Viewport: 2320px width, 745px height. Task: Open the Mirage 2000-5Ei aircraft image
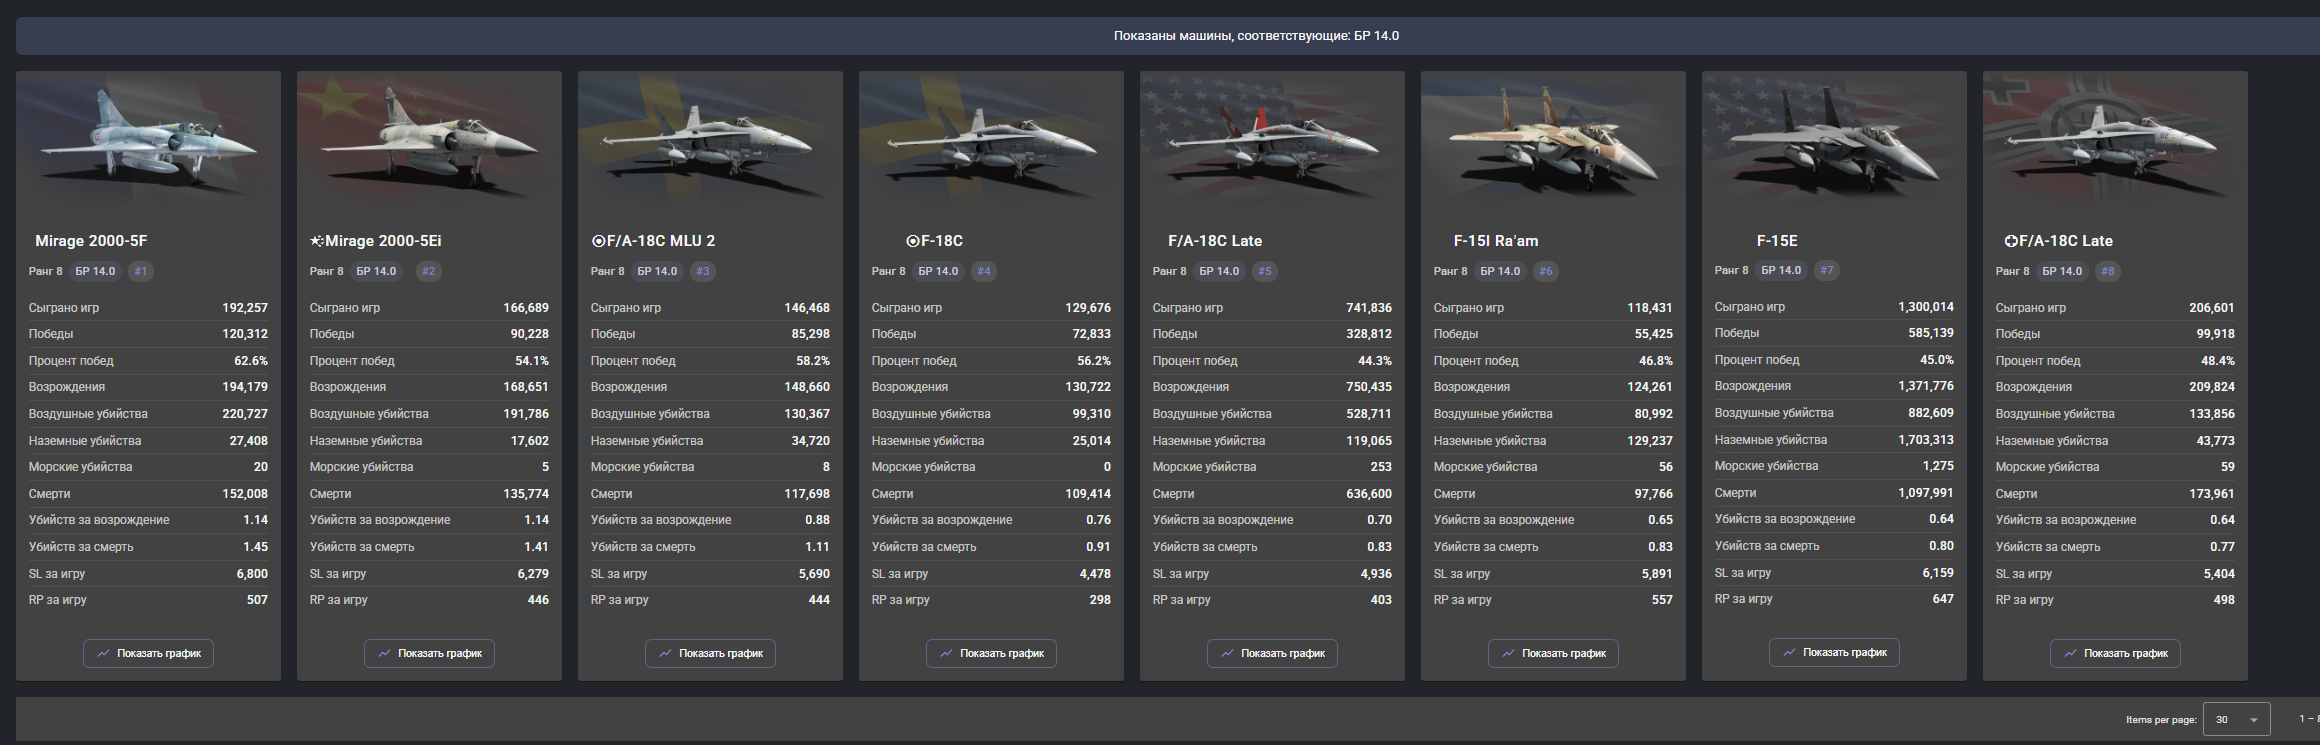(429, 140)
